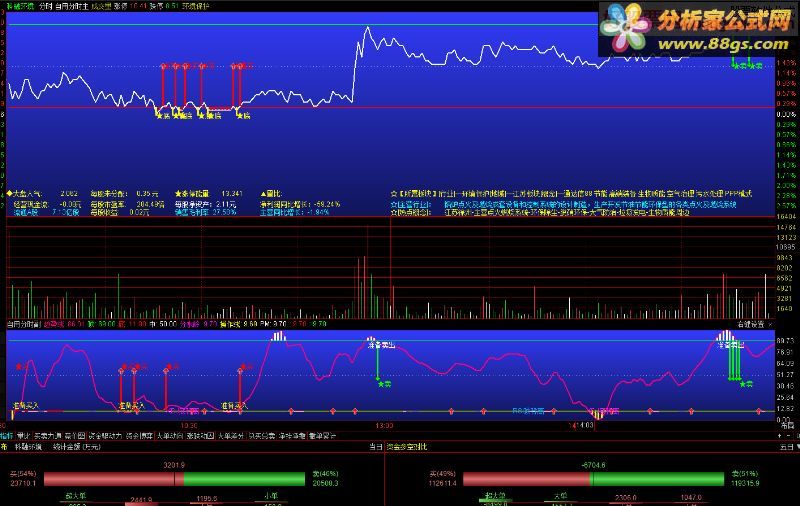Viewport: 800px width, 506px height.
Task: Click the 所属板块 description line
Action: pyautogui.click(x=571, y=194)
